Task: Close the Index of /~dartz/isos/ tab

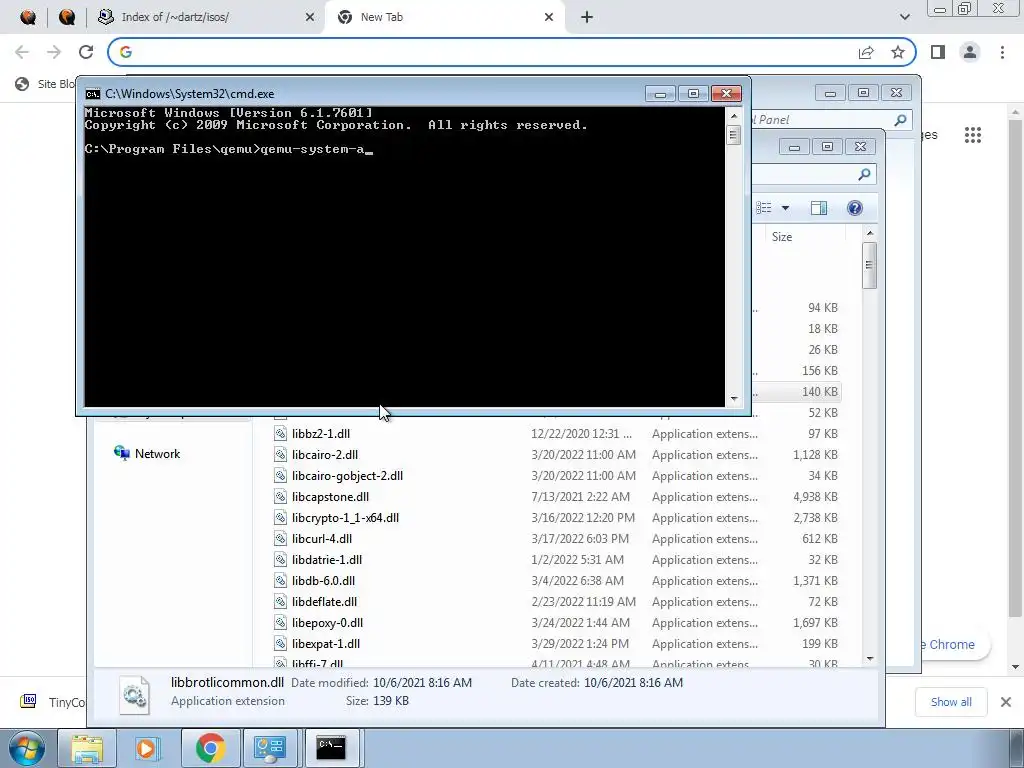Action: point(310,17)
